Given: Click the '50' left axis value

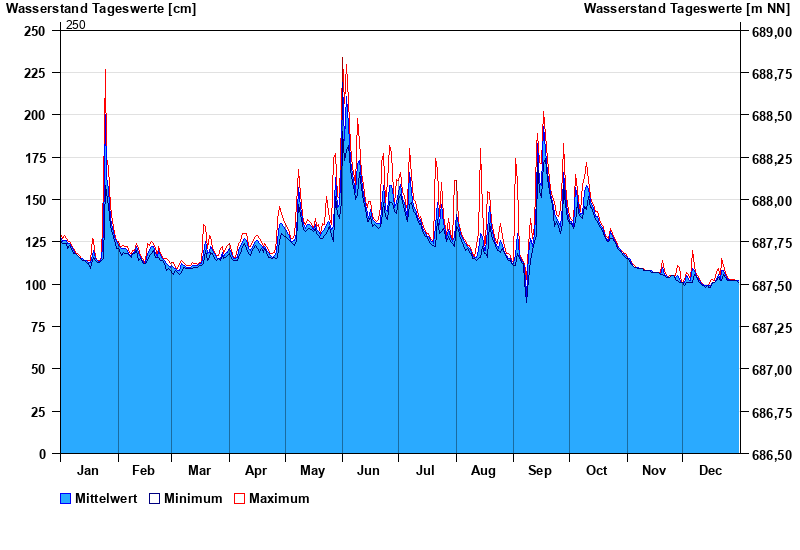Looking at the screenshot, I should [38, 369].
